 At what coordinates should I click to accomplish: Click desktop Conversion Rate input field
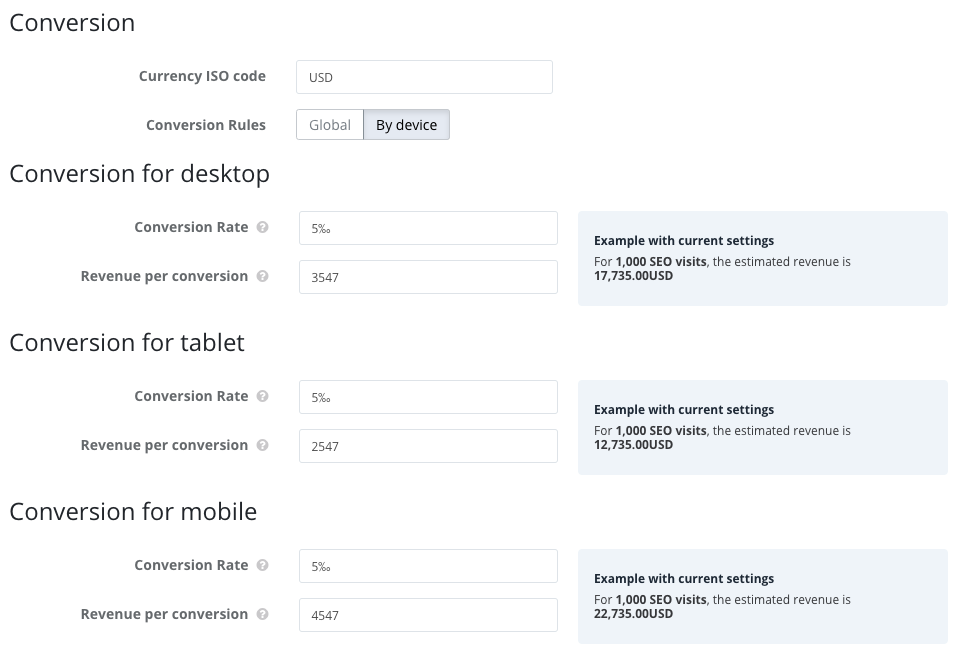[428, 228]
